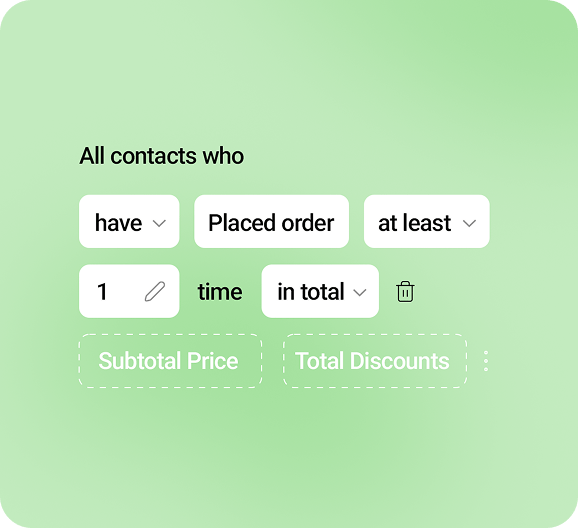Click the word 'have' in first selector

click(x=118, y=223)
